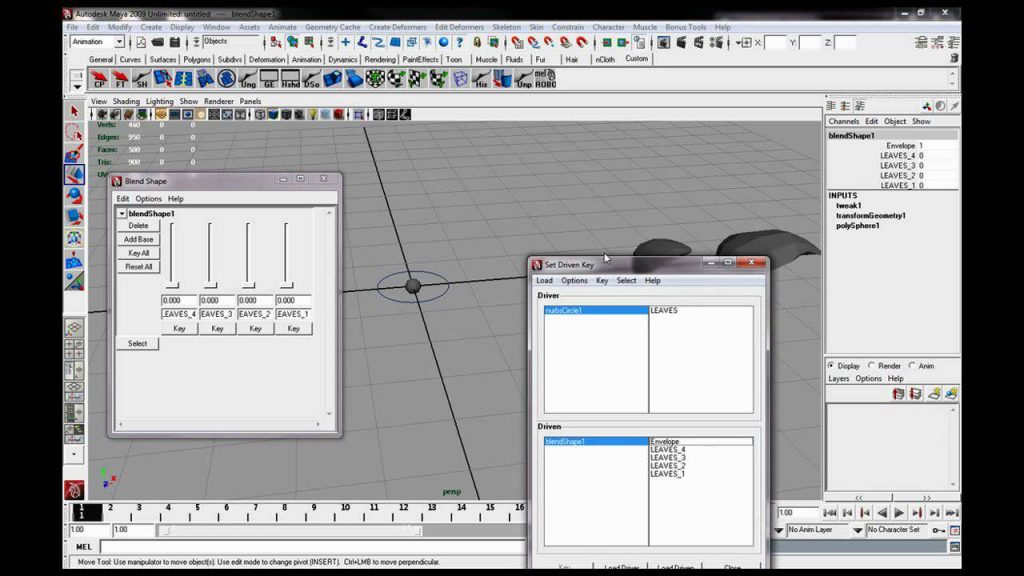Image resolution: width=1024 pixels, height=576 pixels.
Task: Click the Key All button
Action: coord(138,253)
